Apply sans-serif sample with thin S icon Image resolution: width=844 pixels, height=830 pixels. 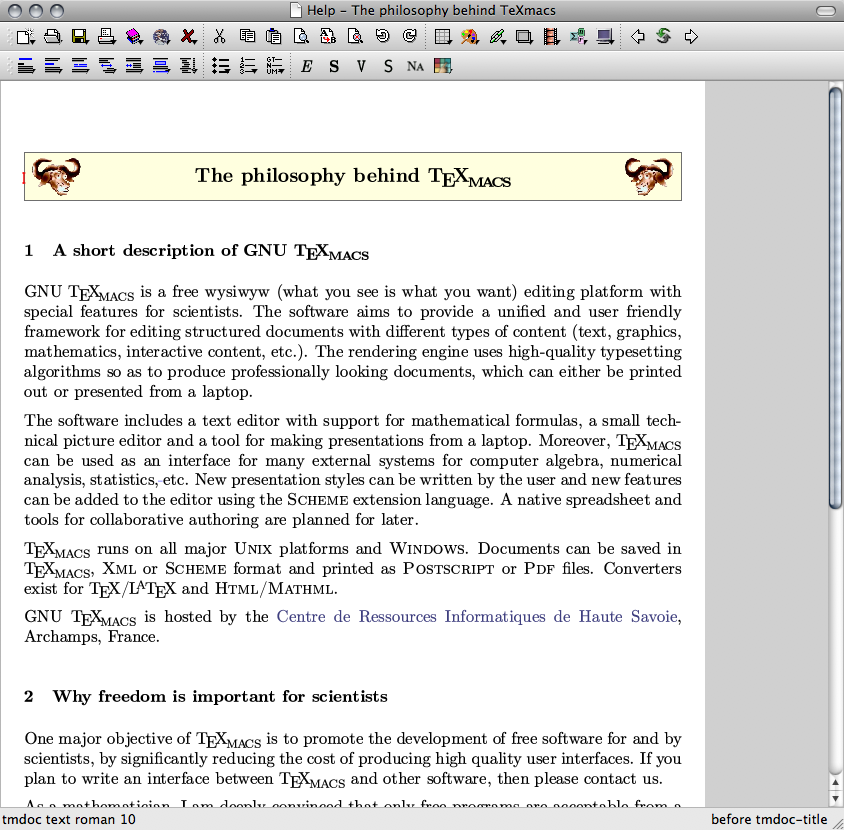pos(388,66)
